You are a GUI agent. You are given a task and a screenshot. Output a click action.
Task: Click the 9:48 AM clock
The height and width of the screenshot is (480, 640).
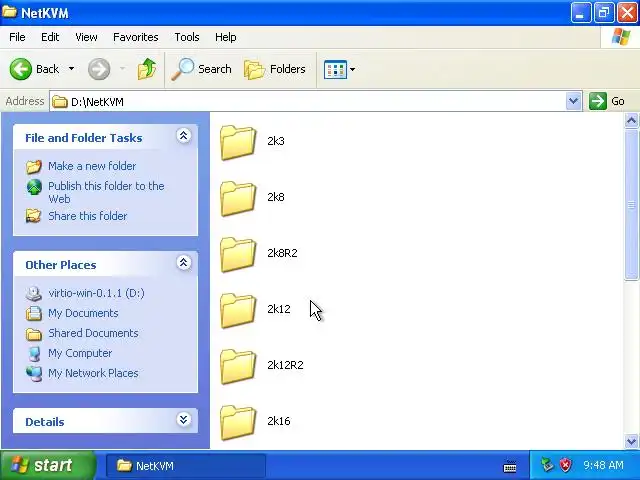pyautogui.click(x=603, y=465)
